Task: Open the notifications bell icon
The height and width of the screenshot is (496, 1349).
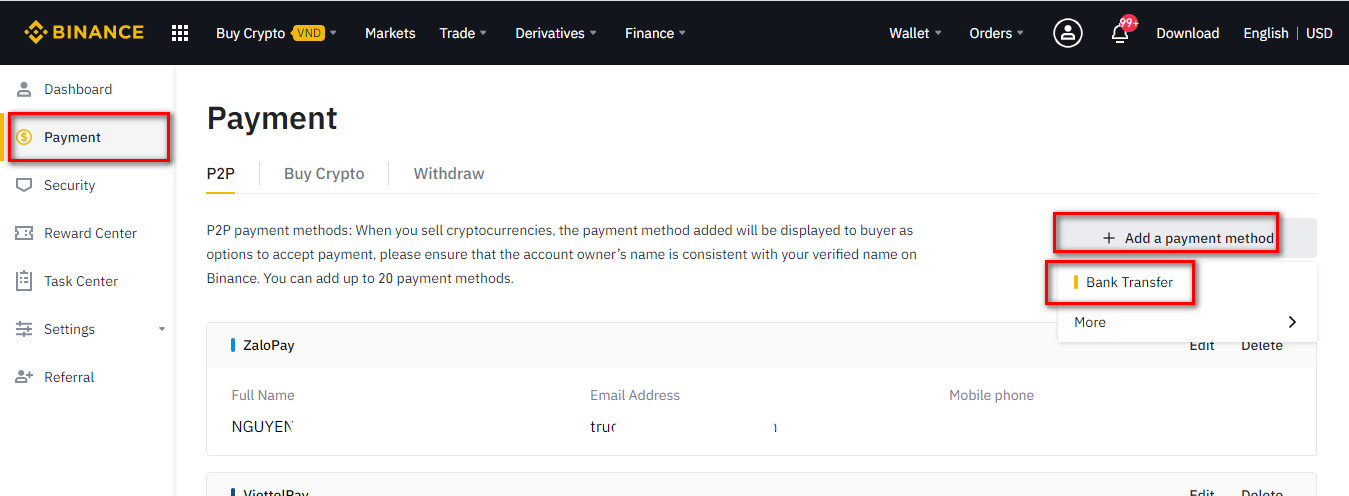Action: point(1120,34)
